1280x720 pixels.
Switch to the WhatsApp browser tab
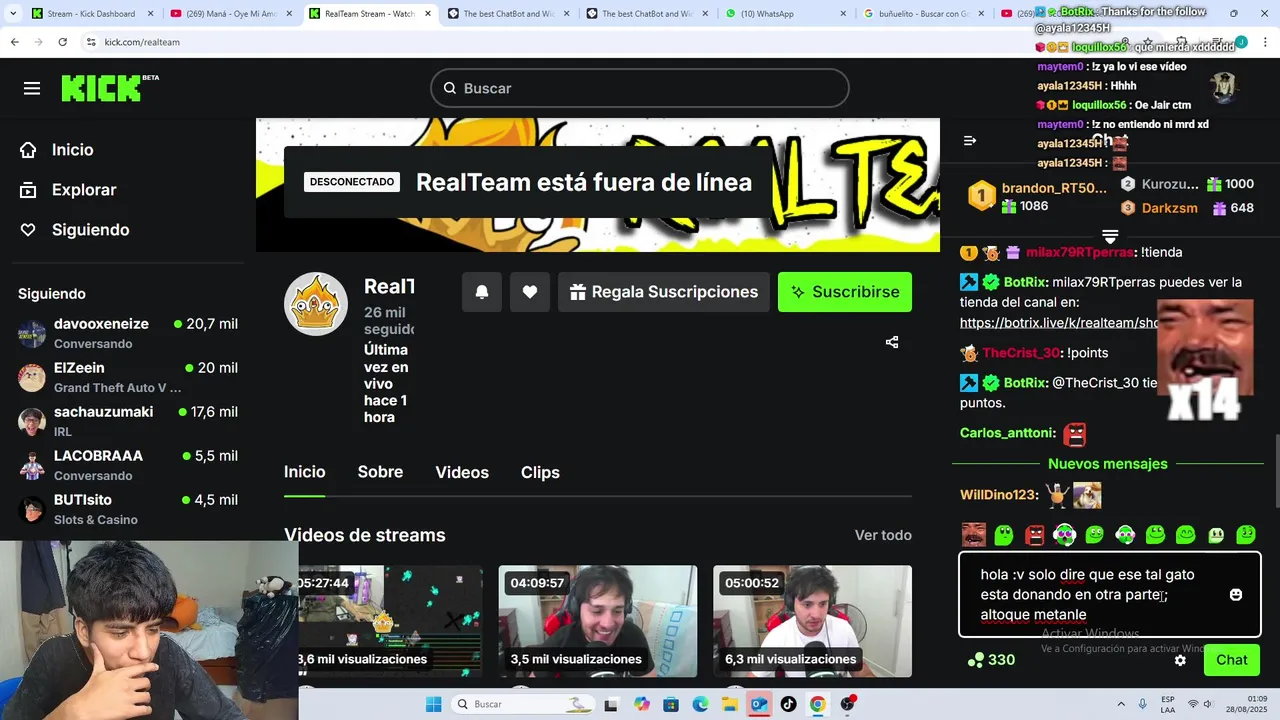pos(785,14)
